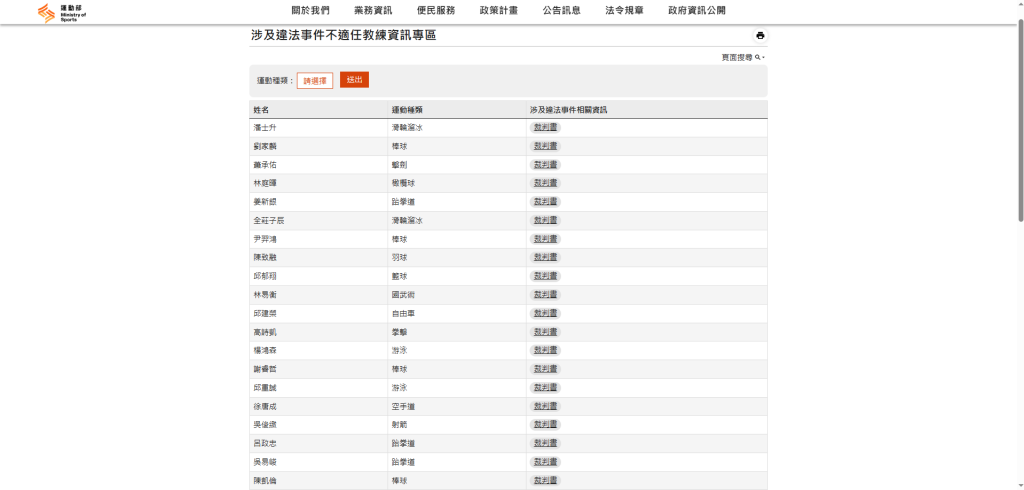This screenshot has width=1024, height=490.
Task: Open 裁判書 link in 陳凱倫 row
Action: [x=545, y=481]
